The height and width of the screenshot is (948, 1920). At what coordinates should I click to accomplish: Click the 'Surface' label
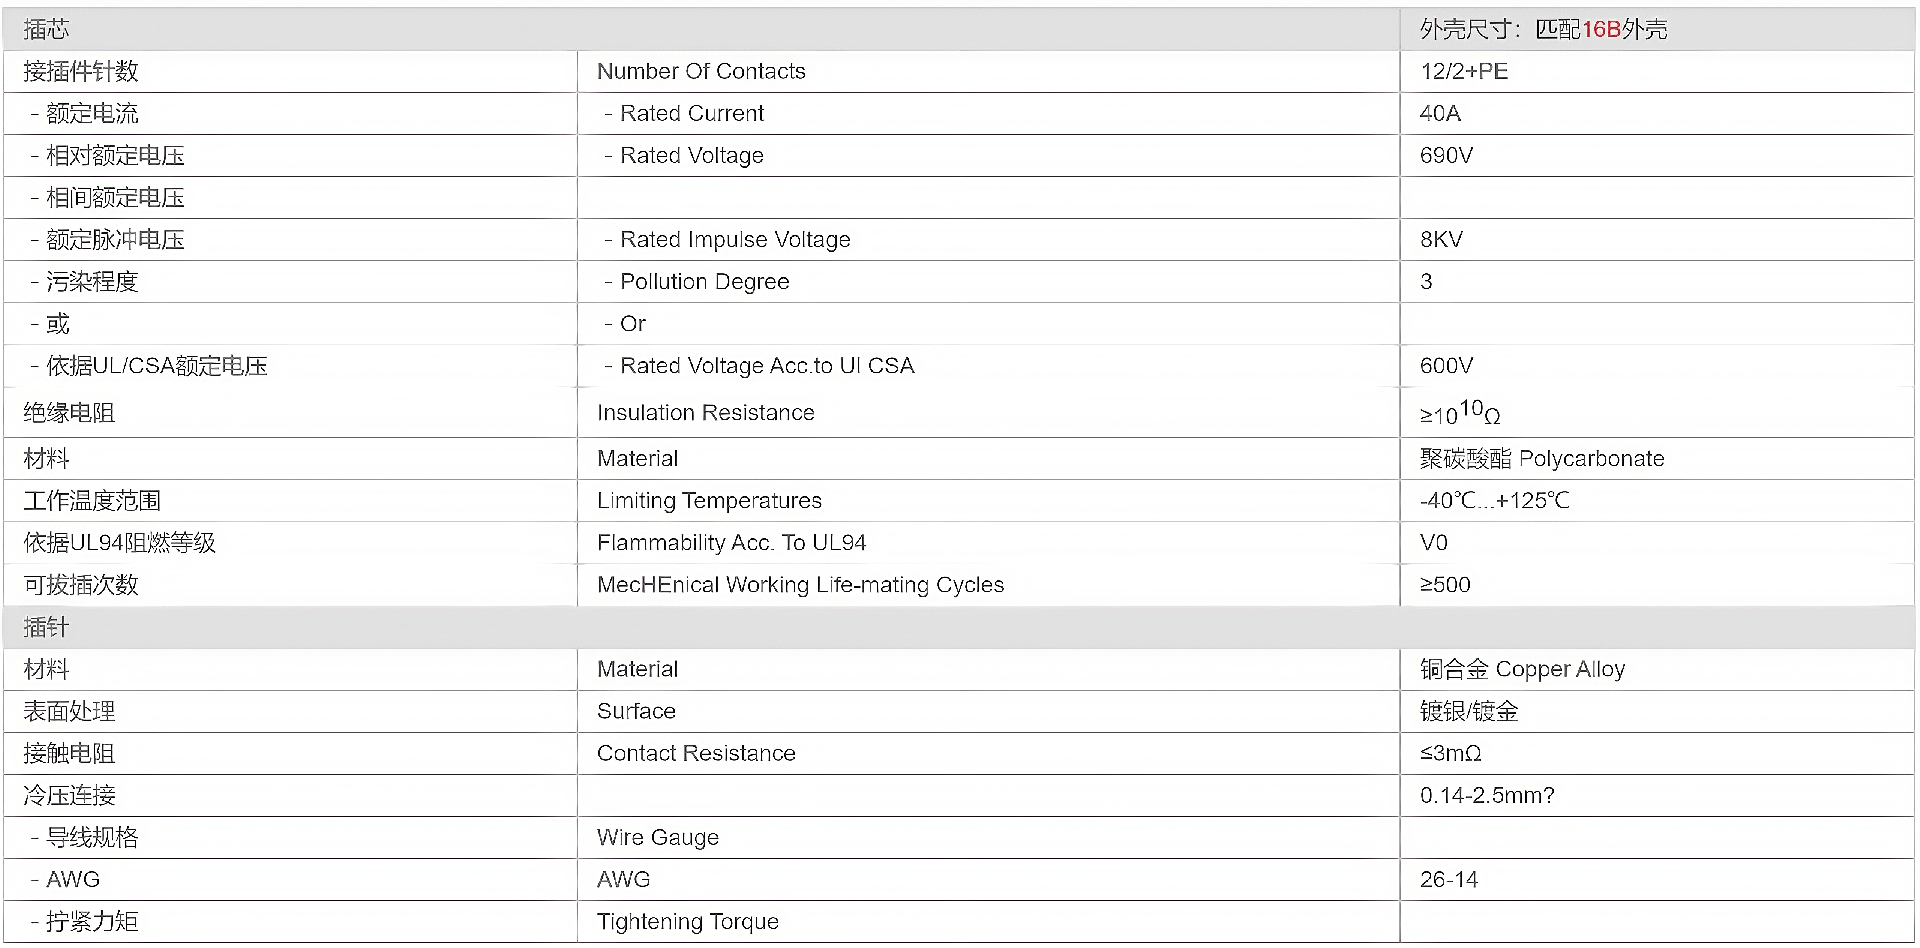636,711
